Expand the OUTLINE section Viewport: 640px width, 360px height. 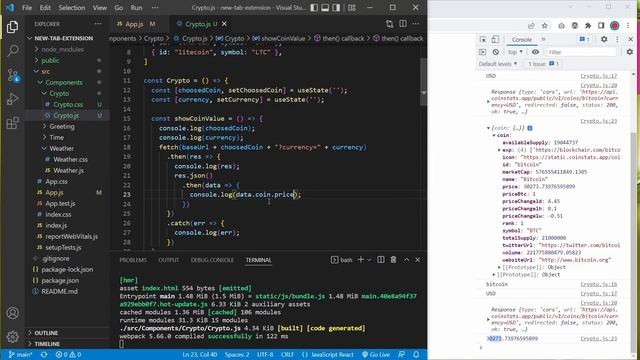pyautogui.click(x=46, y=333)
